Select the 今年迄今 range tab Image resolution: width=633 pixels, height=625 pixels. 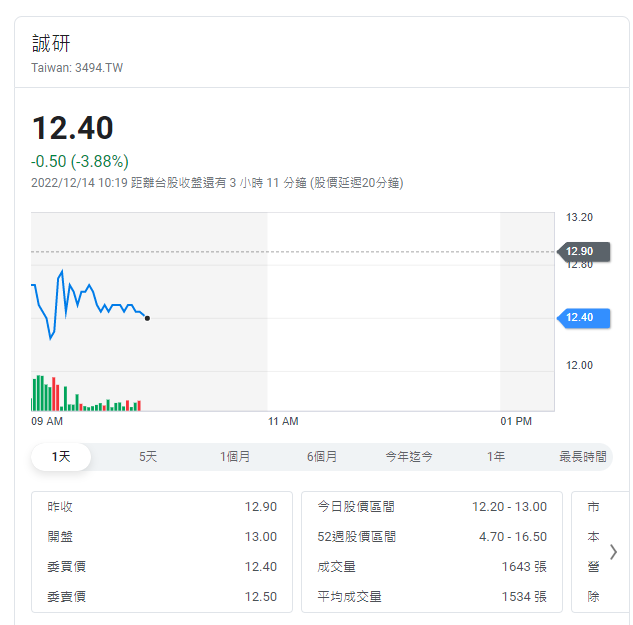click(409, 457)
